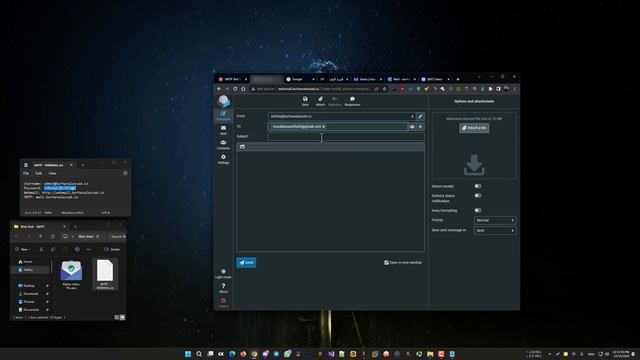The image size is (640, 360).
Task: Click the File Explorer search box
Action: pos(118,236)
